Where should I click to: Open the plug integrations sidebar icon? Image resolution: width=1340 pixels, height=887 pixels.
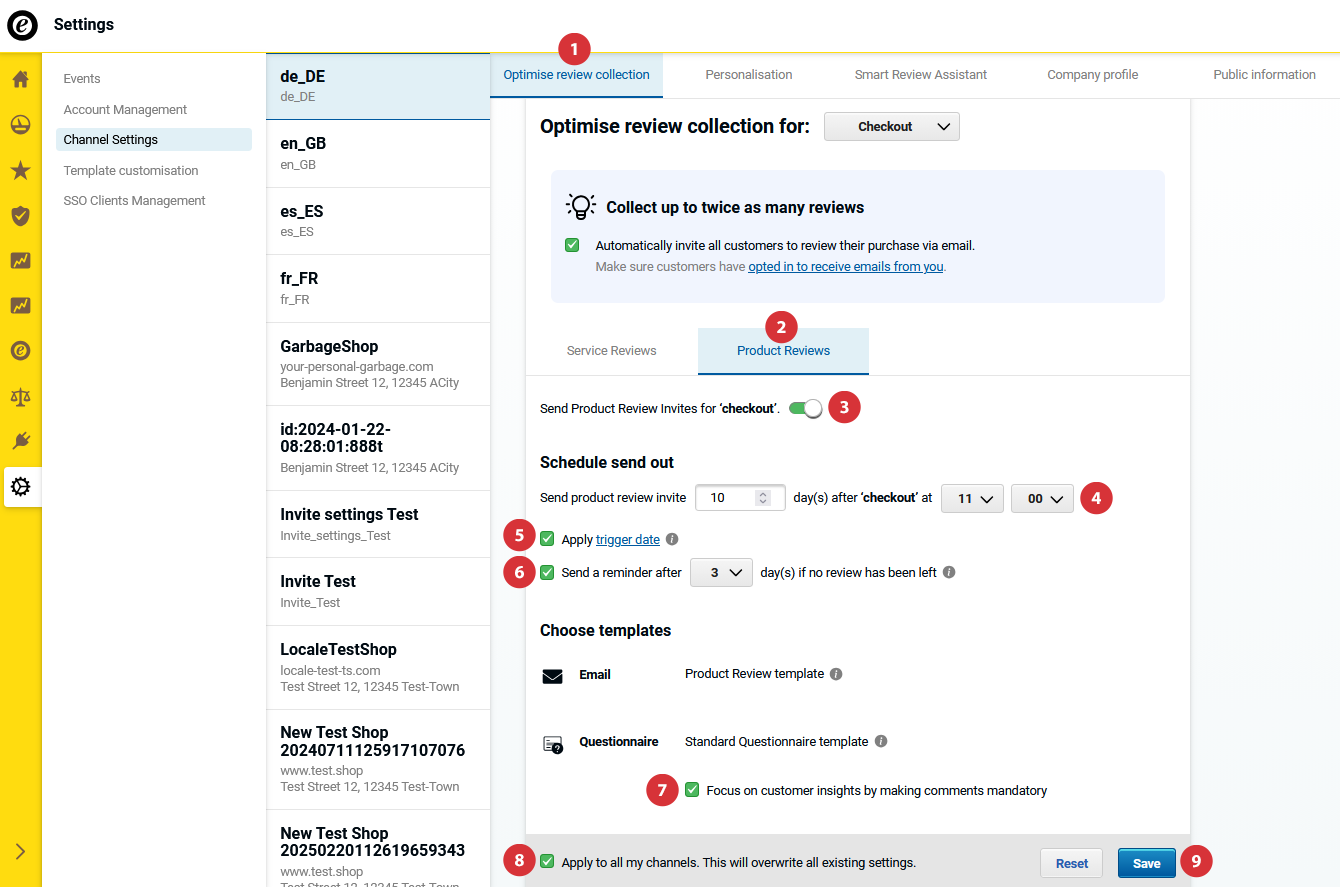point(20,441)
